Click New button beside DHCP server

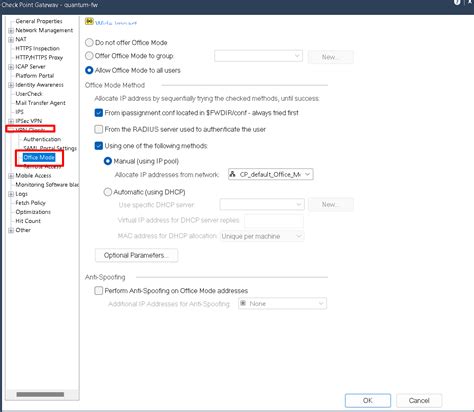click(x=331, y=204)
